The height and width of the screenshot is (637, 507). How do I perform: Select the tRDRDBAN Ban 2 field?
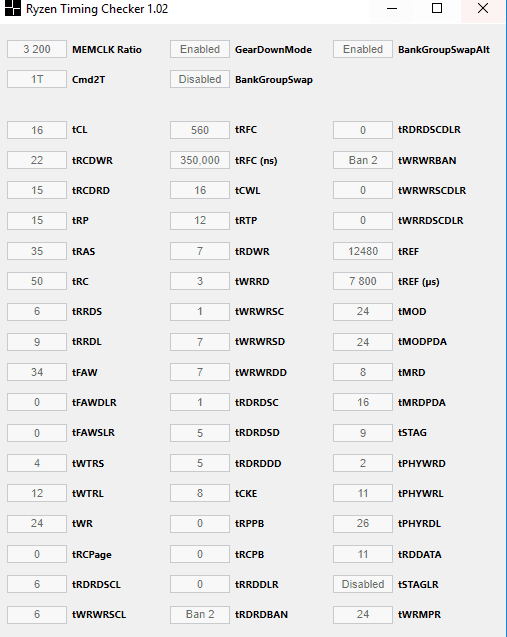(200, 614)
